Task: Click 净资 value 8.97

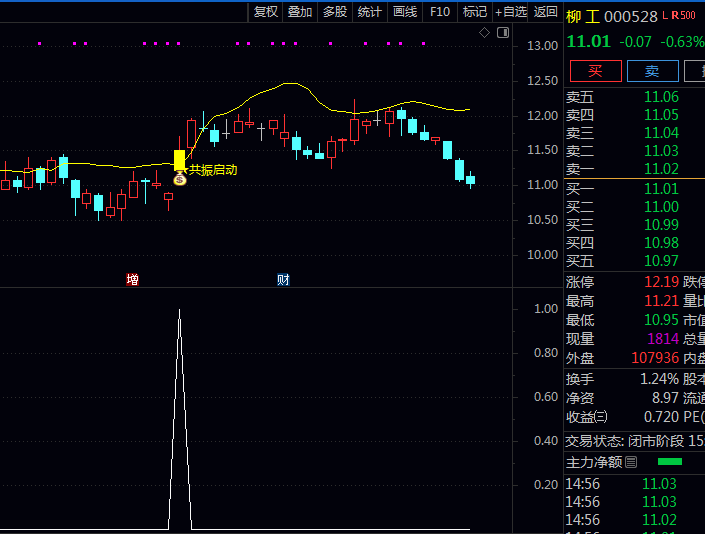Action: pos(665,398)
